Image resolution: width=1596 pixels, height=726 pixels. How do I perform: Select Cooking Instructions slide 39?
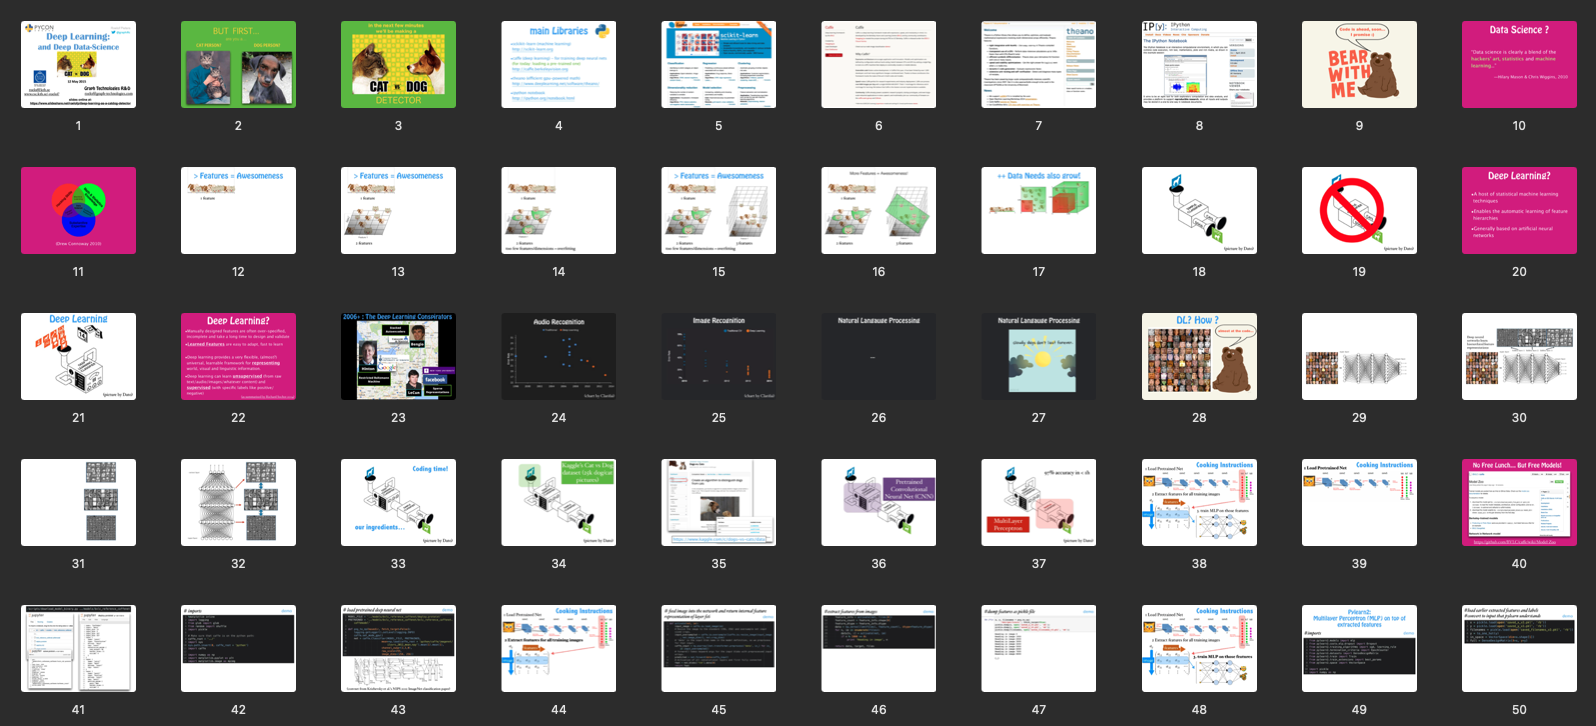1359,502
